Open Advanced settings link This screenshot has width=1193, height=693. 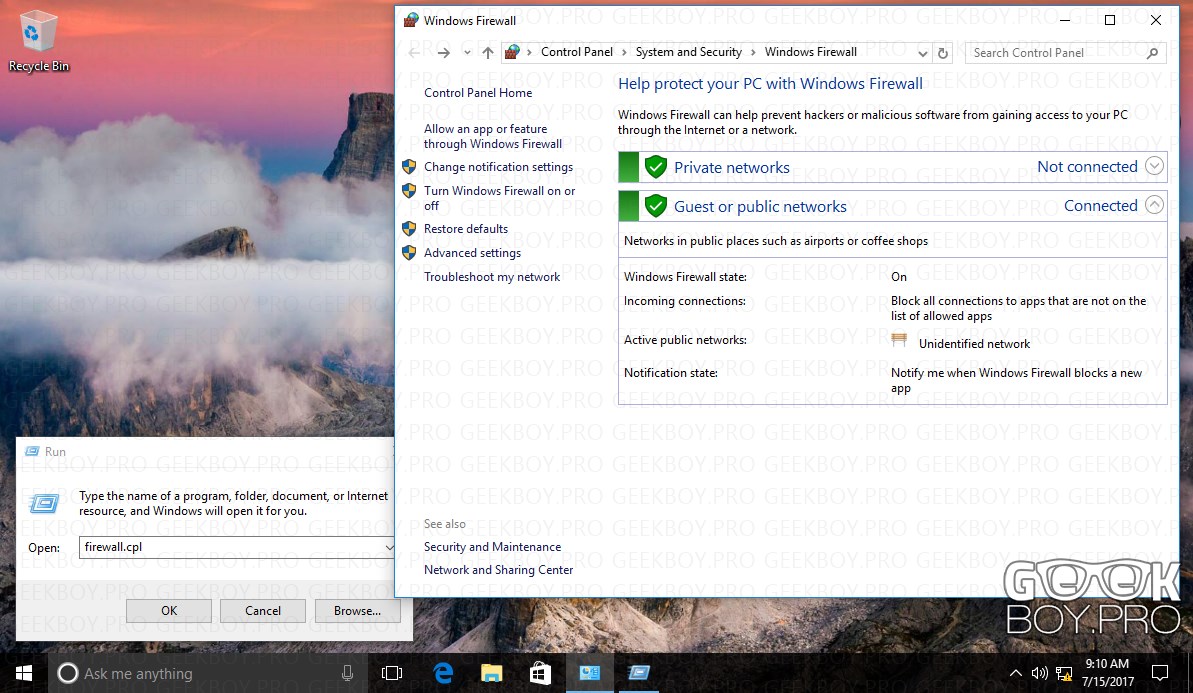(x=472, y=253)
